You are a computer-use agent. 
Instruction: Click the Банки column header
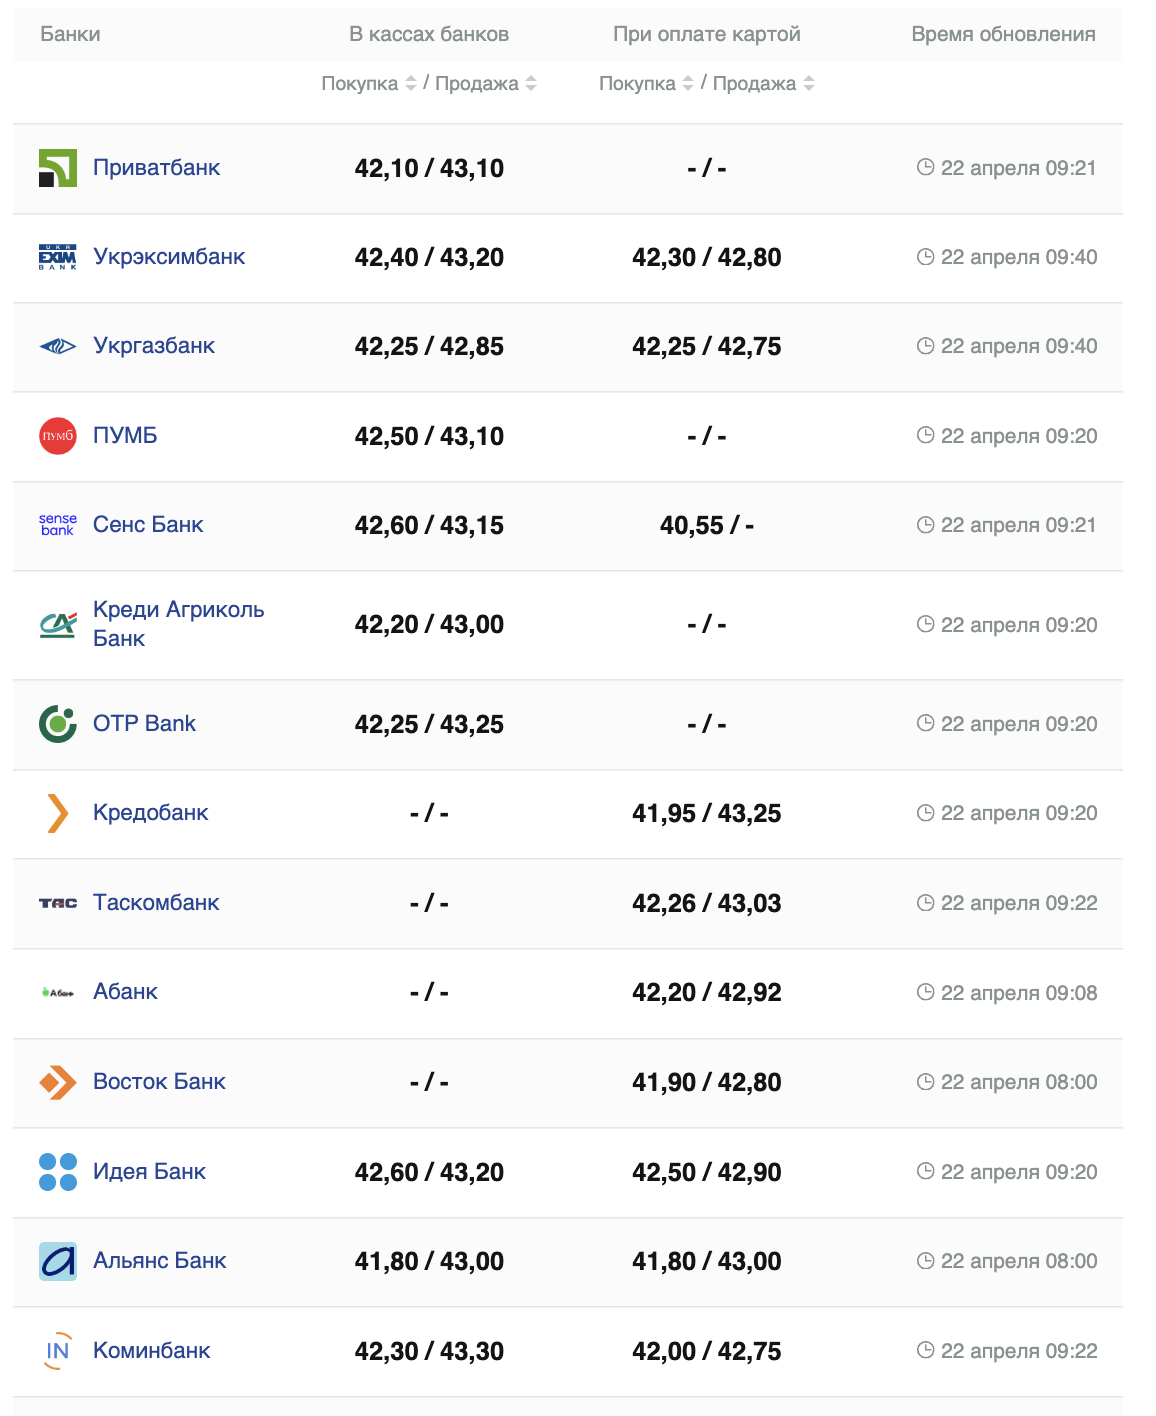point(70,34)
